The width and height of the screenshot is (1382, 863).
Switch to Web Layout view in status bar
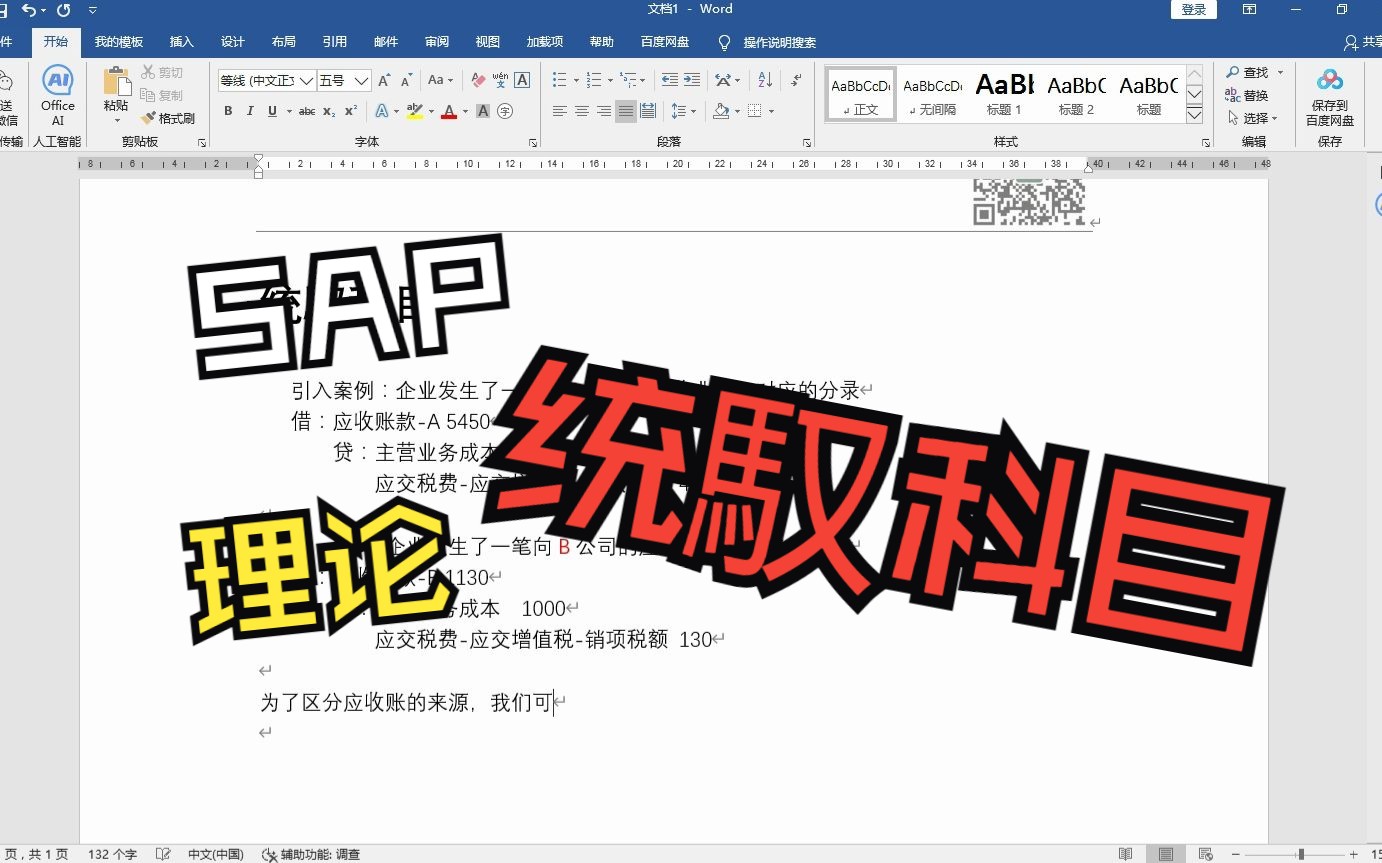click(x=1206, y=854)
